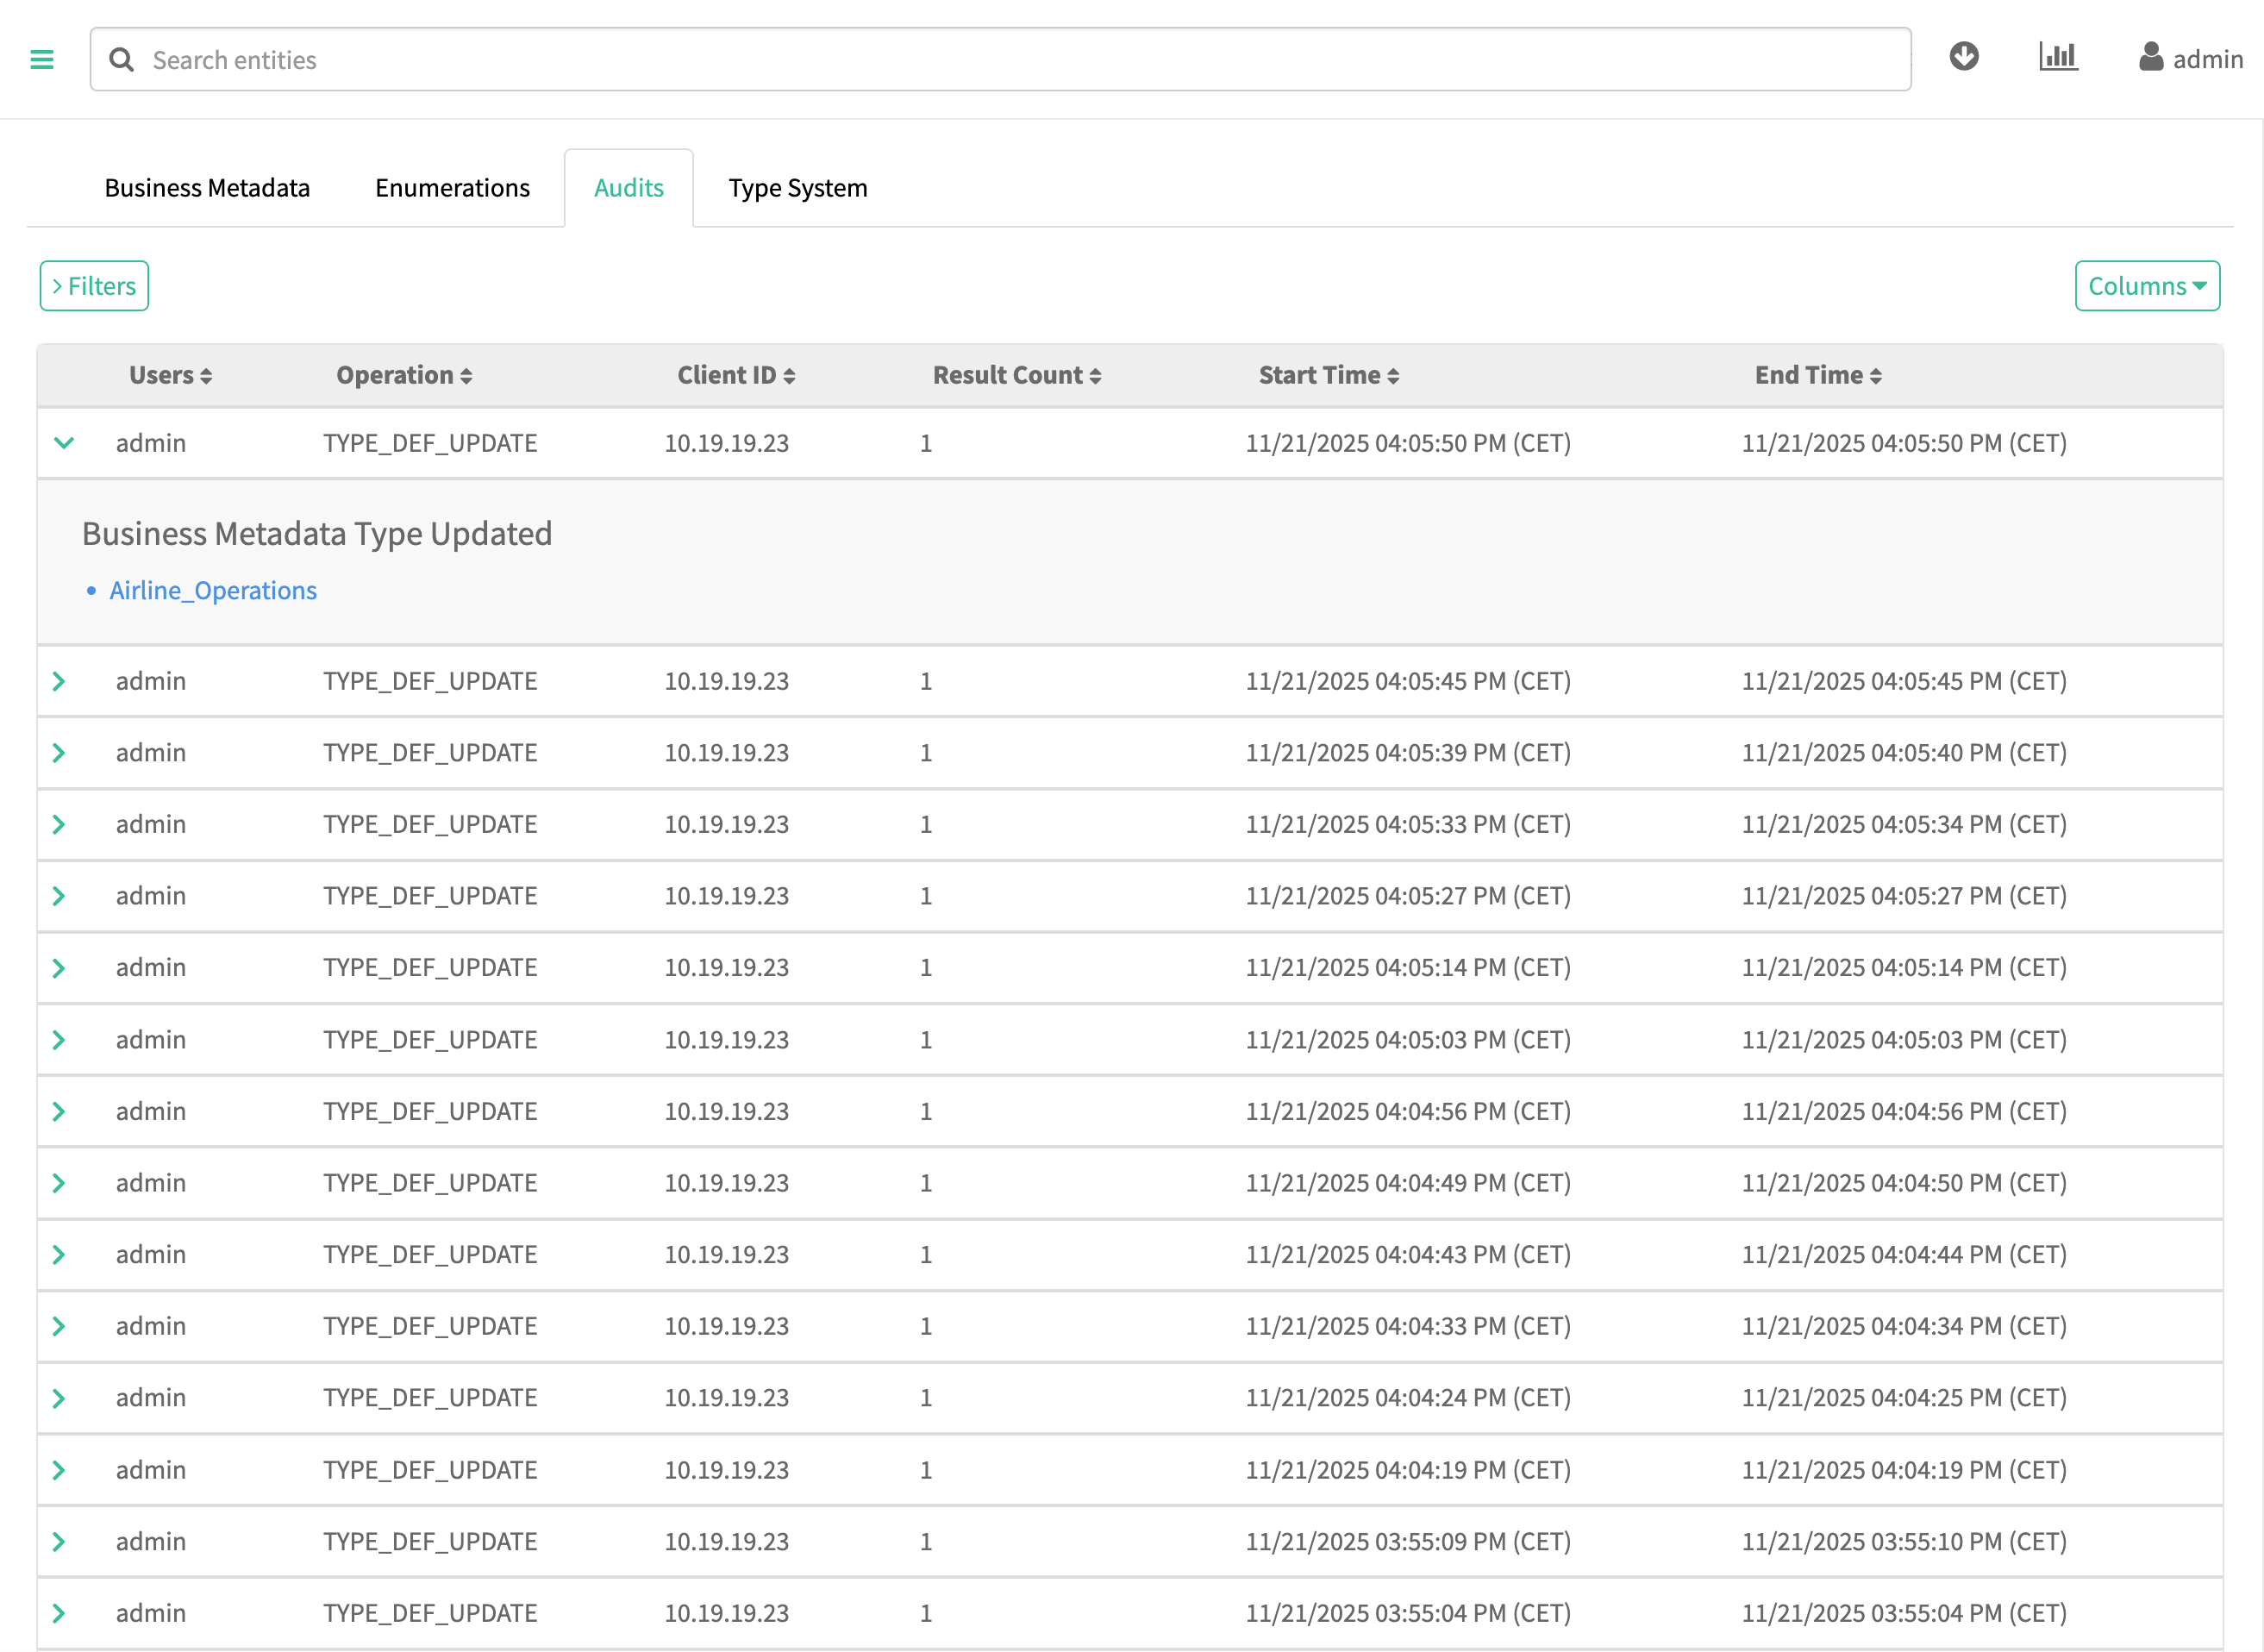This screenshot has width=2264, height=1652.
Task: Open the hamburger sidebar menu icon
Action: 42,60
